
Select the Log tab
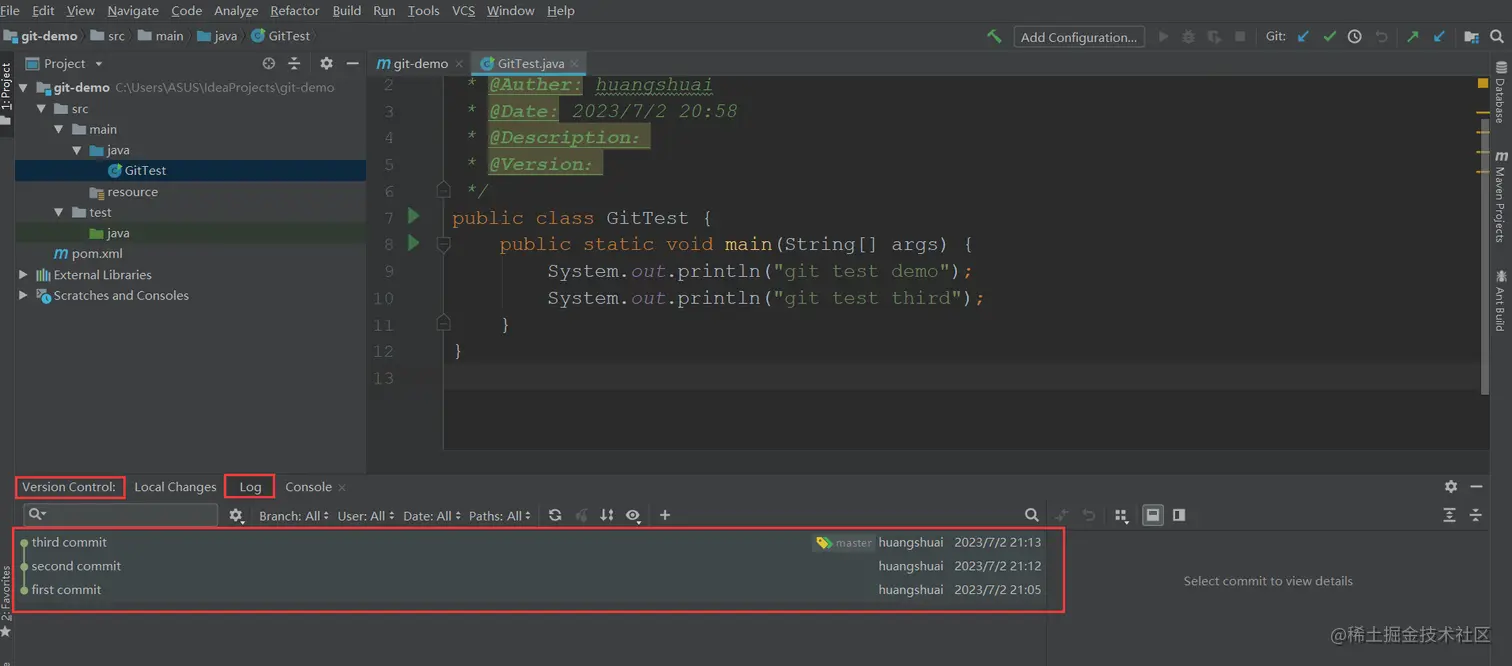pyautogui.click(x=250, y=487)
